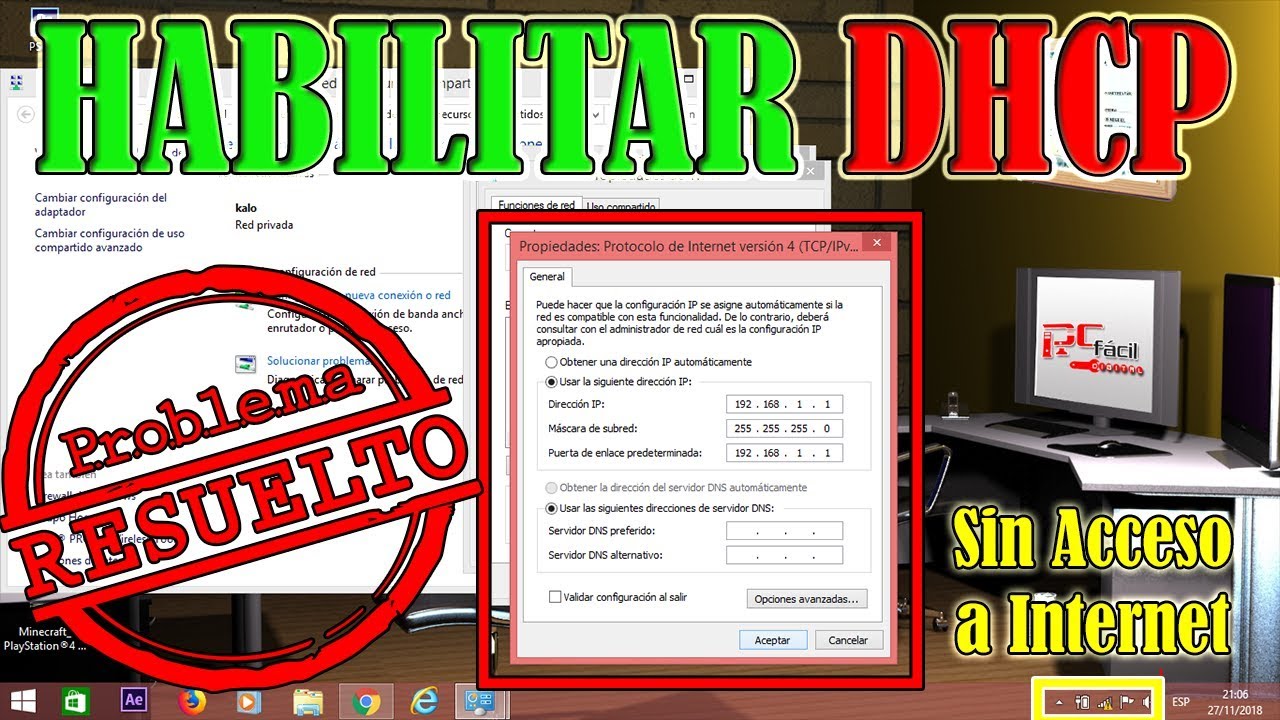Screen dimensions: 1280x720
Task: Open the Action Center flag icon
Action: (x=1126, y=702)
